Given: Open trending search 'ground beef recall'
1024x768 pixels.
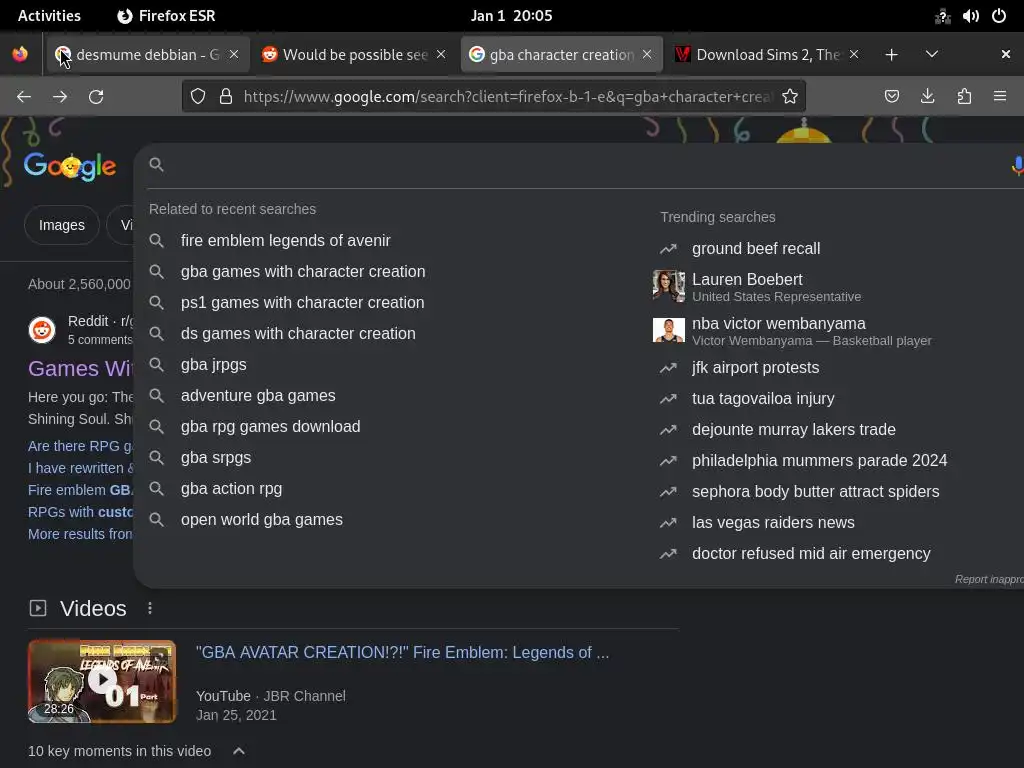Looking at the screenshot, I should (x=756, y=249).
